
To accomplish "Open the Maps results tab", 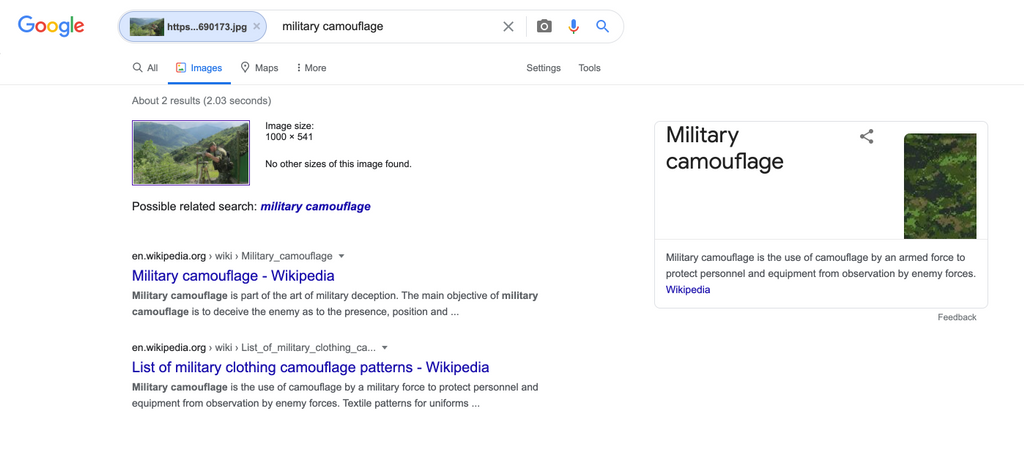I will click(259, 68).
